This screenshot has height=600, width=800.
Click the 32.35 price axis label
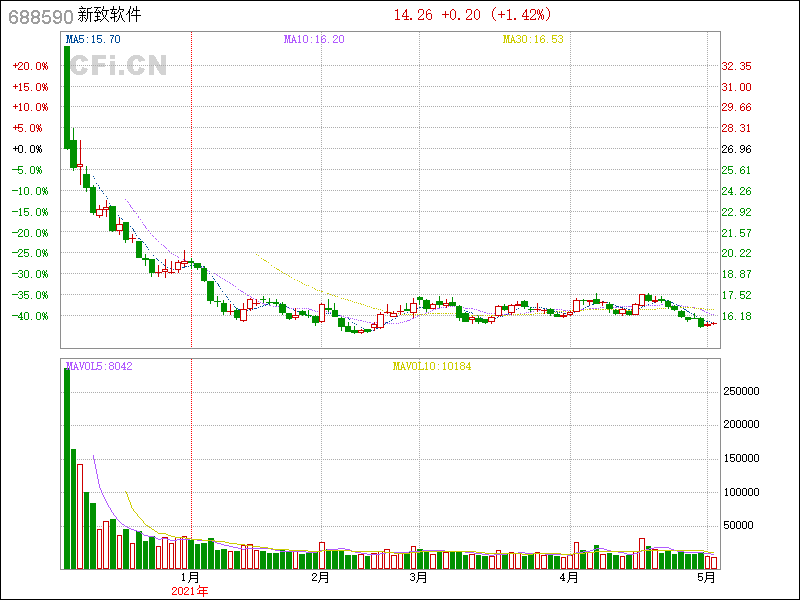736,66
